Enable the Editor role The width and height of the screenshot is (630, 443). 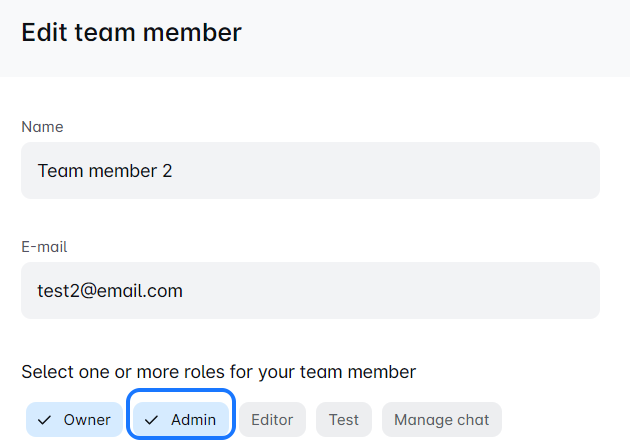[x=272, y=420]
